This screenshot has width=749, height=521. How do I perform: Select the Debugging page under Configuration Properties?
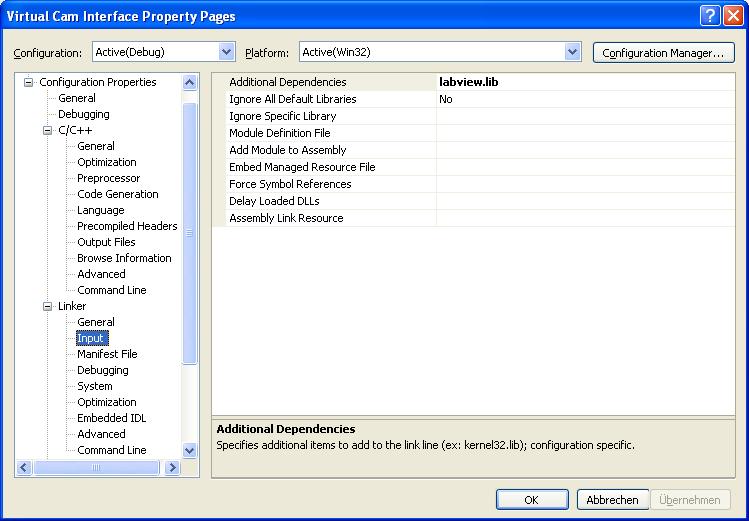pos(84,114)
